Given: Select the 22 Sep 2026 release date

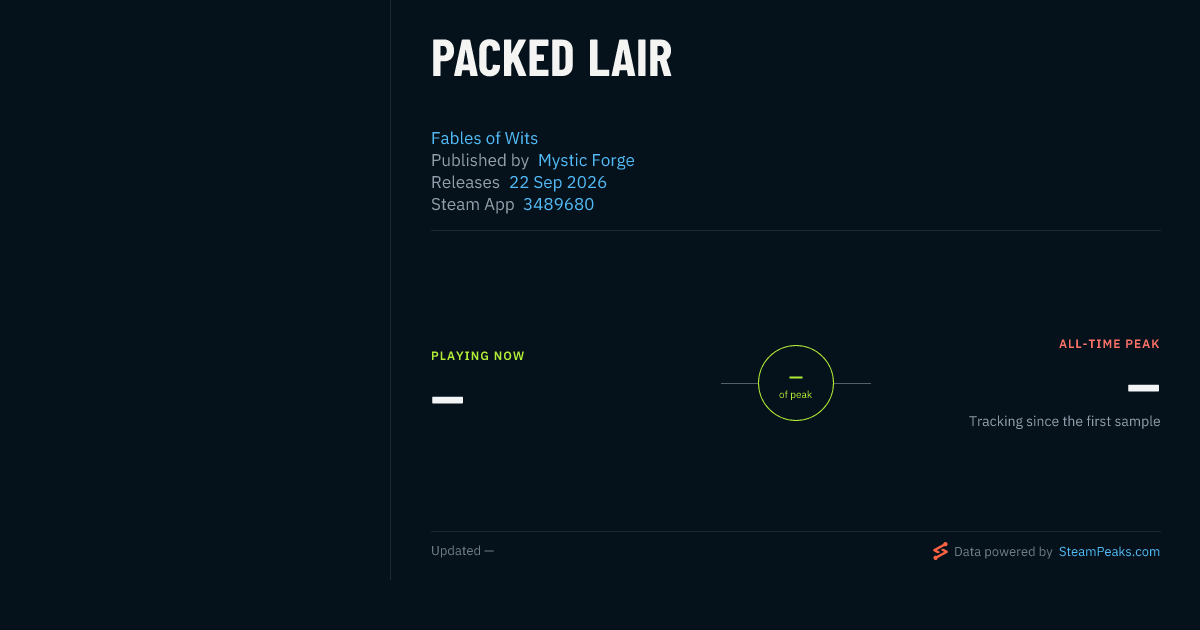Looking at the screenshot, I should [x=558, y=182].
